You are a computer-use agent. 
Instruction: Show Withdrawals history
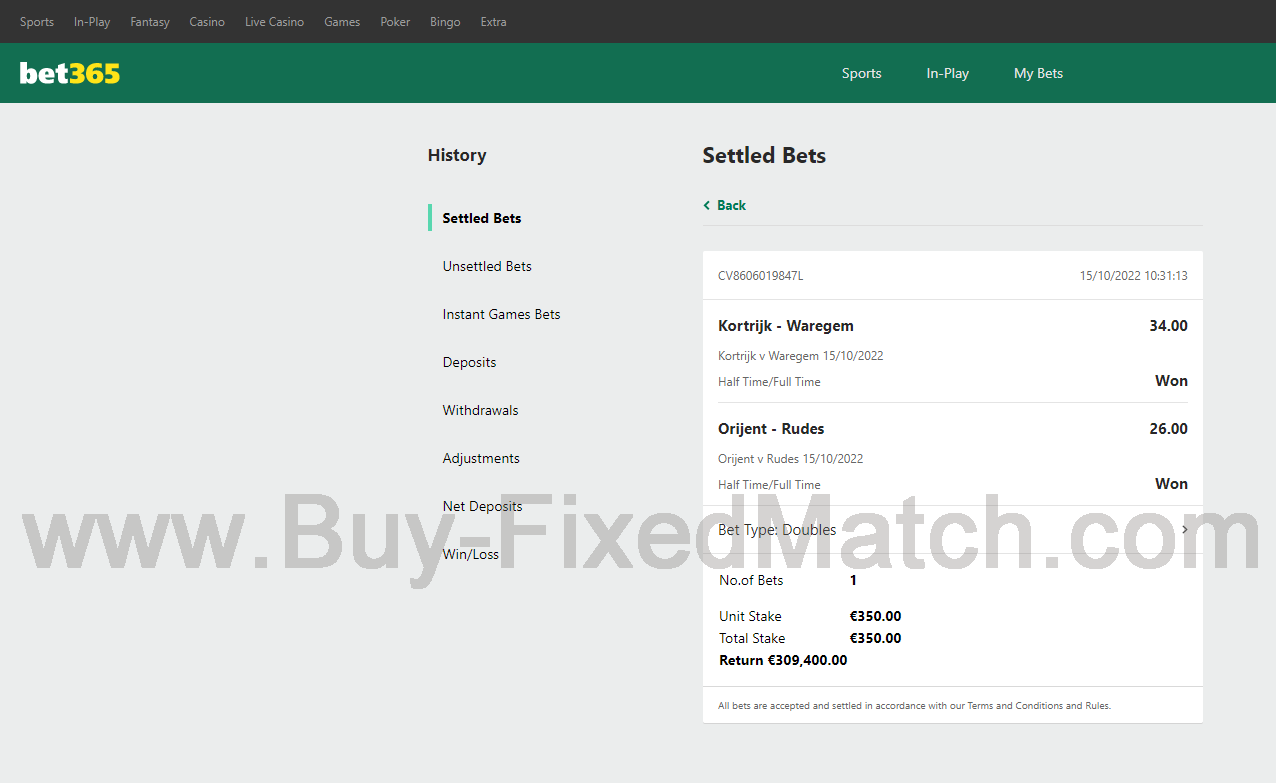tap(480, 410)
